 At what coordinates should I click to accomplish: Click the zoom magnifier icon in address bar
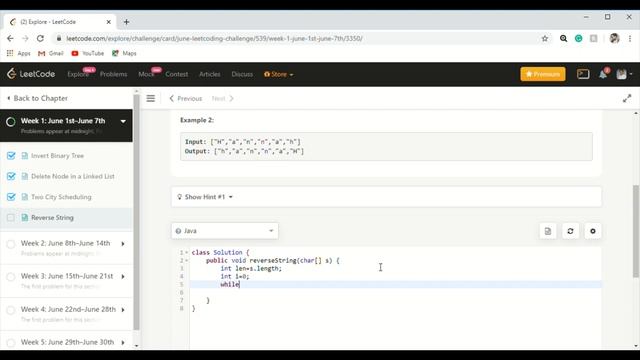563,38
